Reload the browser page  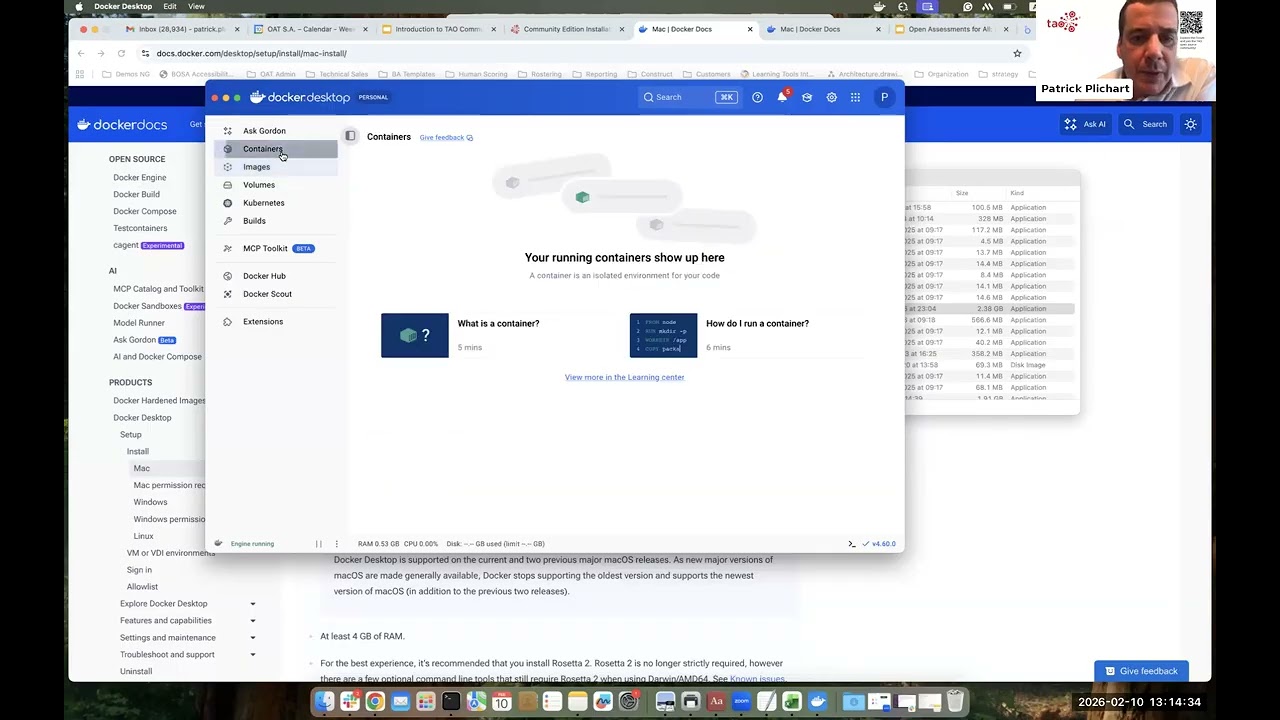click(121, 53)
